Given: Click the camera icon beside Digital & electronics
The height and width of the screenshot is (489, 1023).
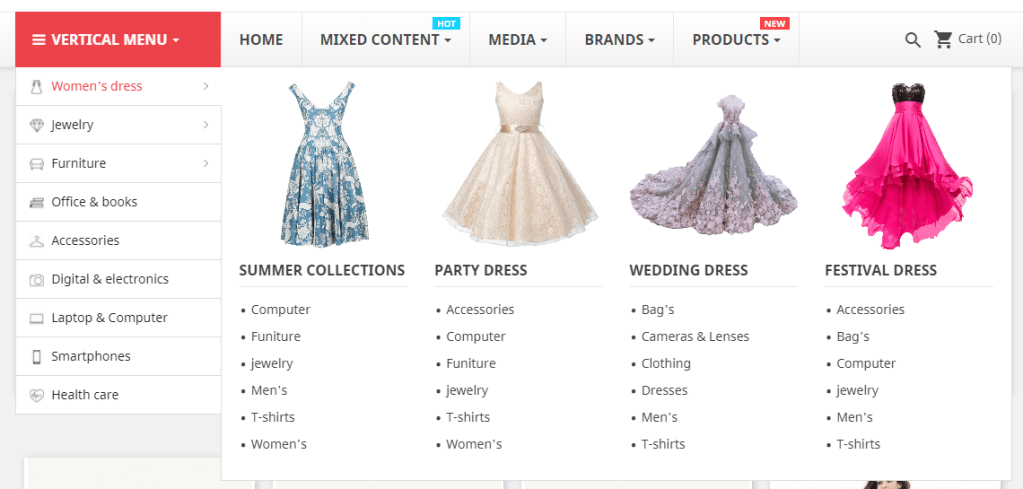Looking at the screenshot, I should point(37,280).
